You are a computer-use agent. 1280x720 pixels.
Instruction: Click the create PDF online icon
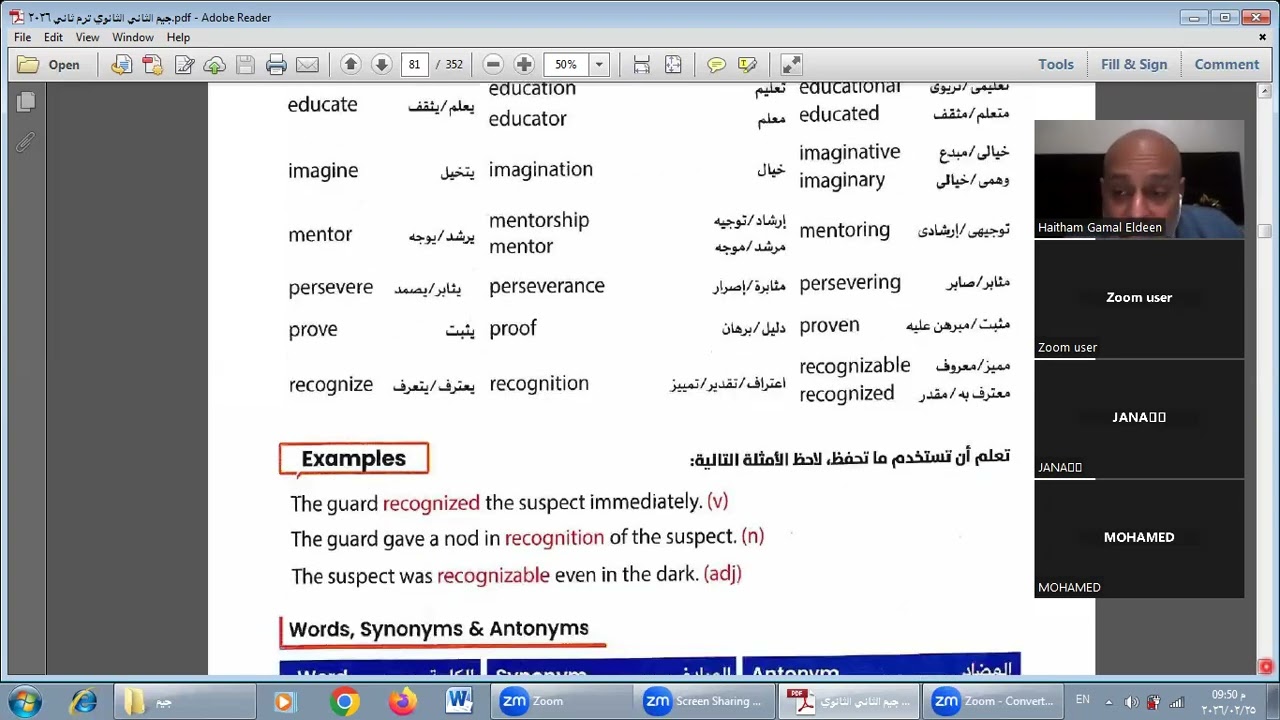152,65
